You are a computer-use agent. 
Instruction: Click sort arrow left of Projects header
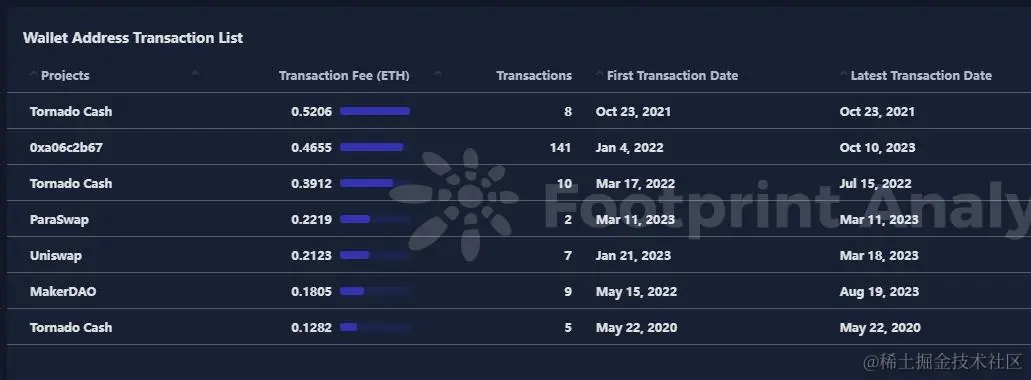(x=34, y=75)
